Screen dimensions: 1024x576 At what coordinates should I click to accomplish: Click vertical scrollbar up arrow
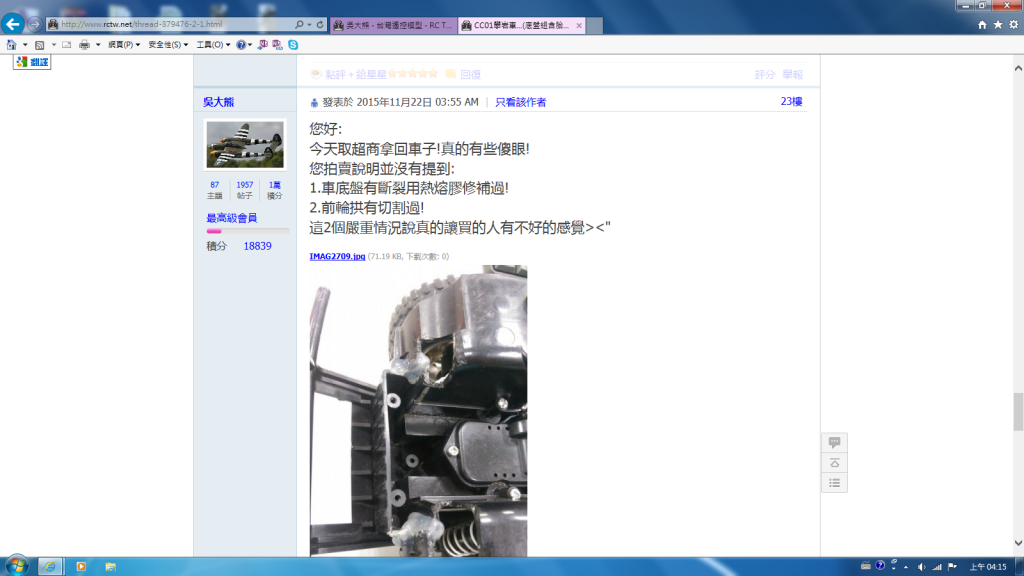[x=1018, y=68]
